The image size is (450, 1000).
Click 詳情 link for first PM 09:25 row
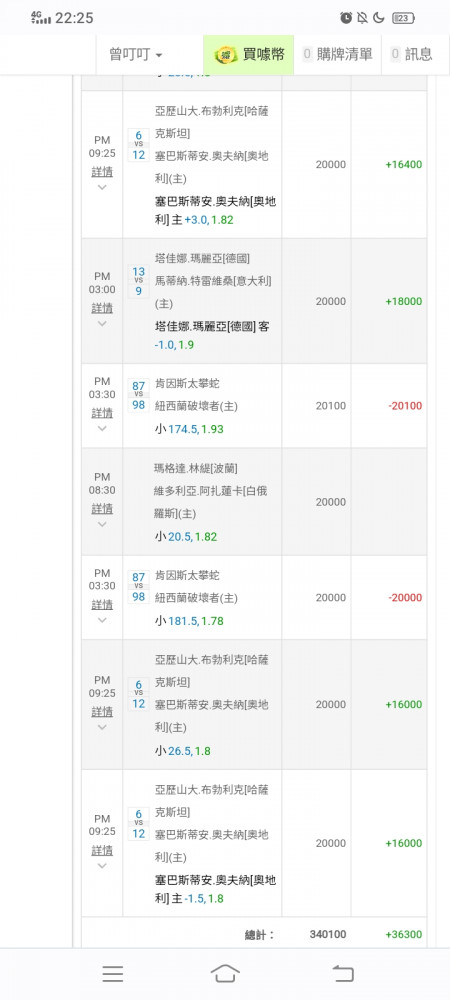point(102,172)
